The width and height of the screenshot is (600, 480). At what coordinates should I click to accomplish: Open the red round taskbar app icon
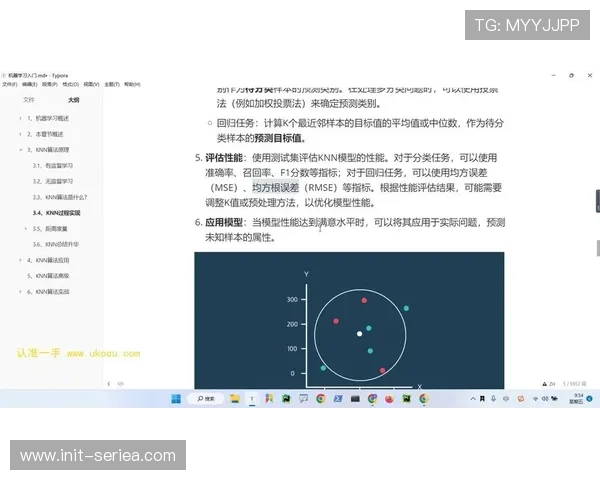[x=390, y=399]
